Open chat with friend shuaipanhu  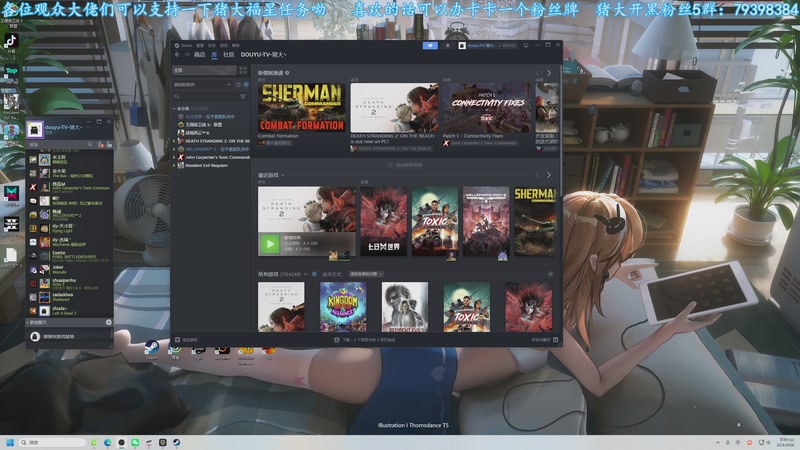[x=69, y=283]
